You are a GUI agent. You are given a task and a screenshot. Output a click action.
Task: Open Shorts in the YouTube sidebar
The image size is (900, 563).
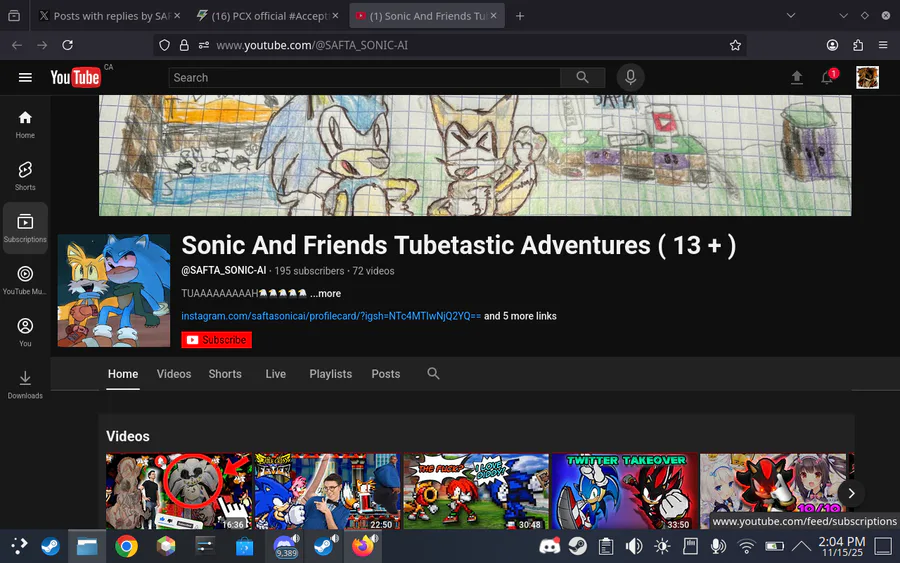click(x=25, y=176)
